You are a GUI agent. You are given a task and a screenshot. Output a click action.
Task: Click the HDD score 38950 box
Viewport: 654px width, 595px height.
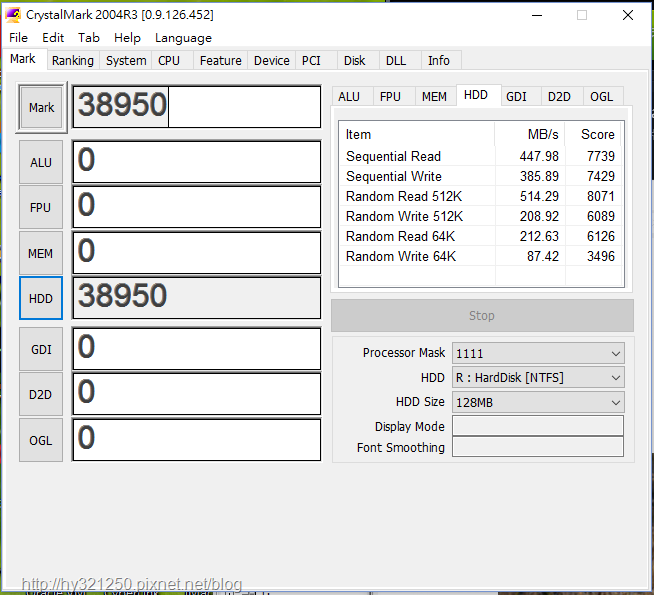tap(197, 298)
